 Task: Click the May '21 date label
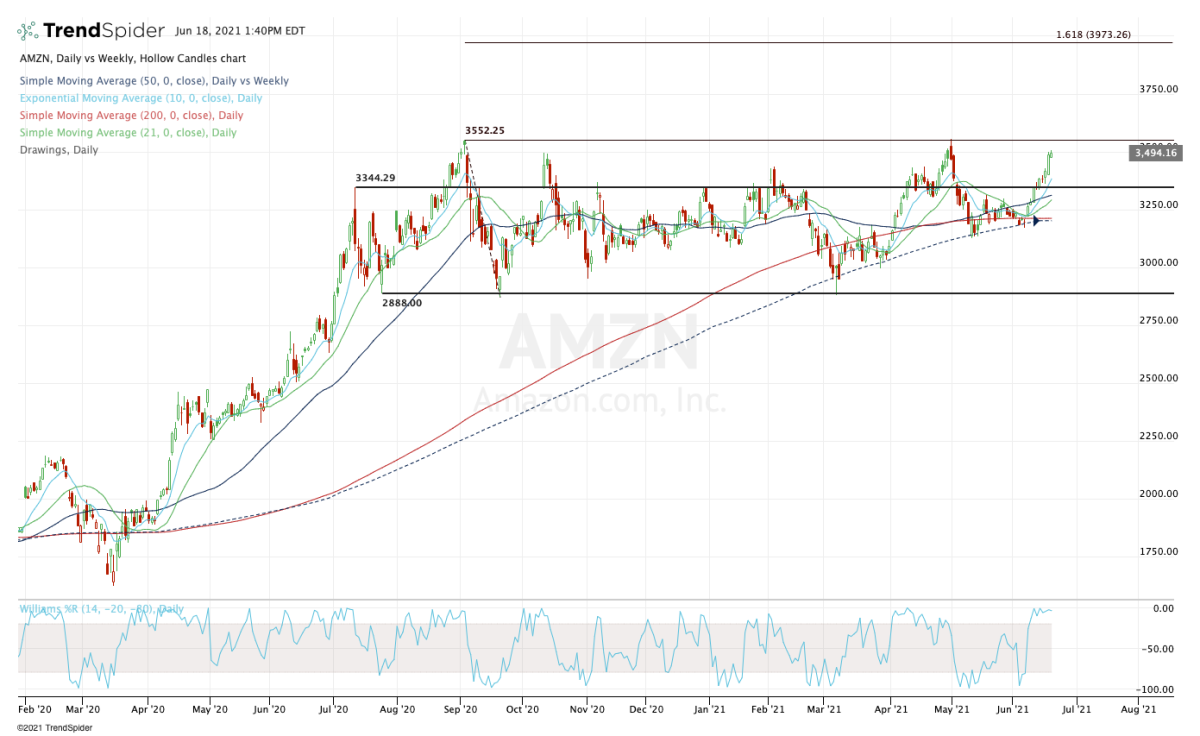pyautogui.click(x=952, y=709)
